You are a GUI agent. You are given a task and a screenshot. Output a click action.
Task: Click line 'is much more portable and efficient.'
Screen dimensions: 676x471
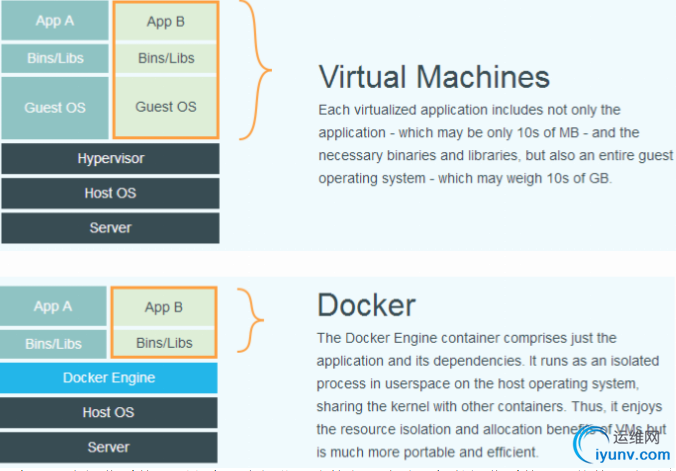click(428, 452)
